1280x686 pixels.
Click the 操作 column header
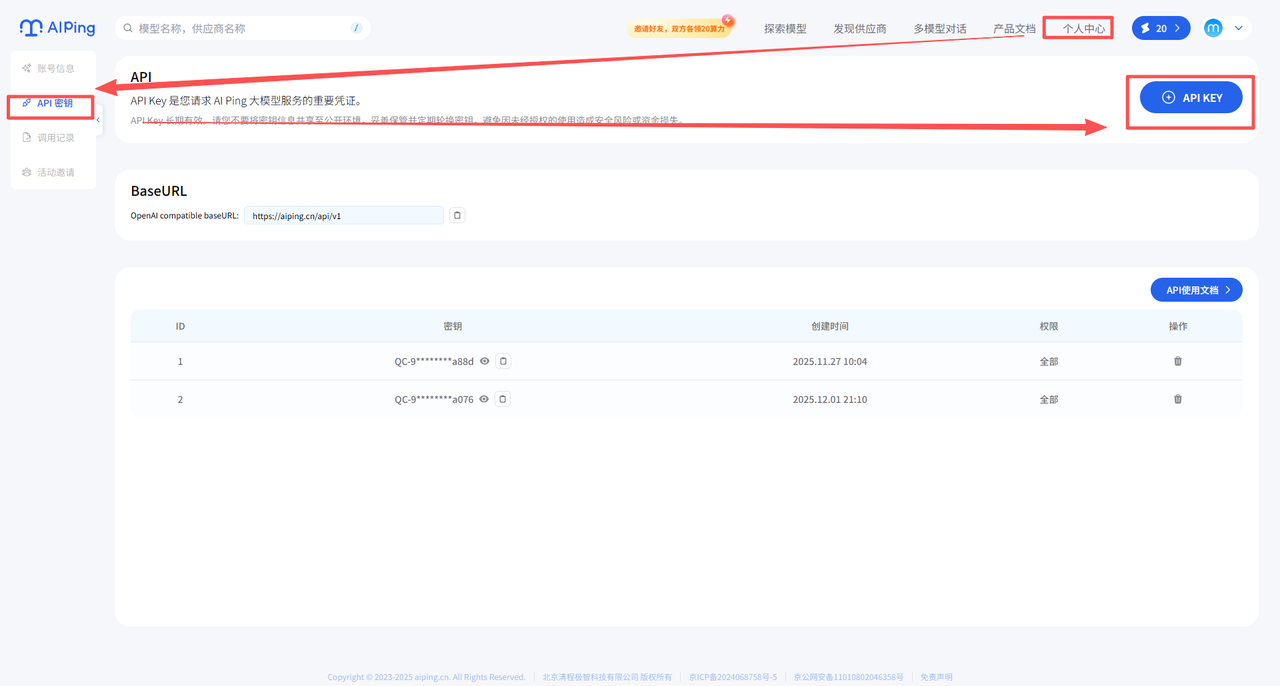[1178, 326]
